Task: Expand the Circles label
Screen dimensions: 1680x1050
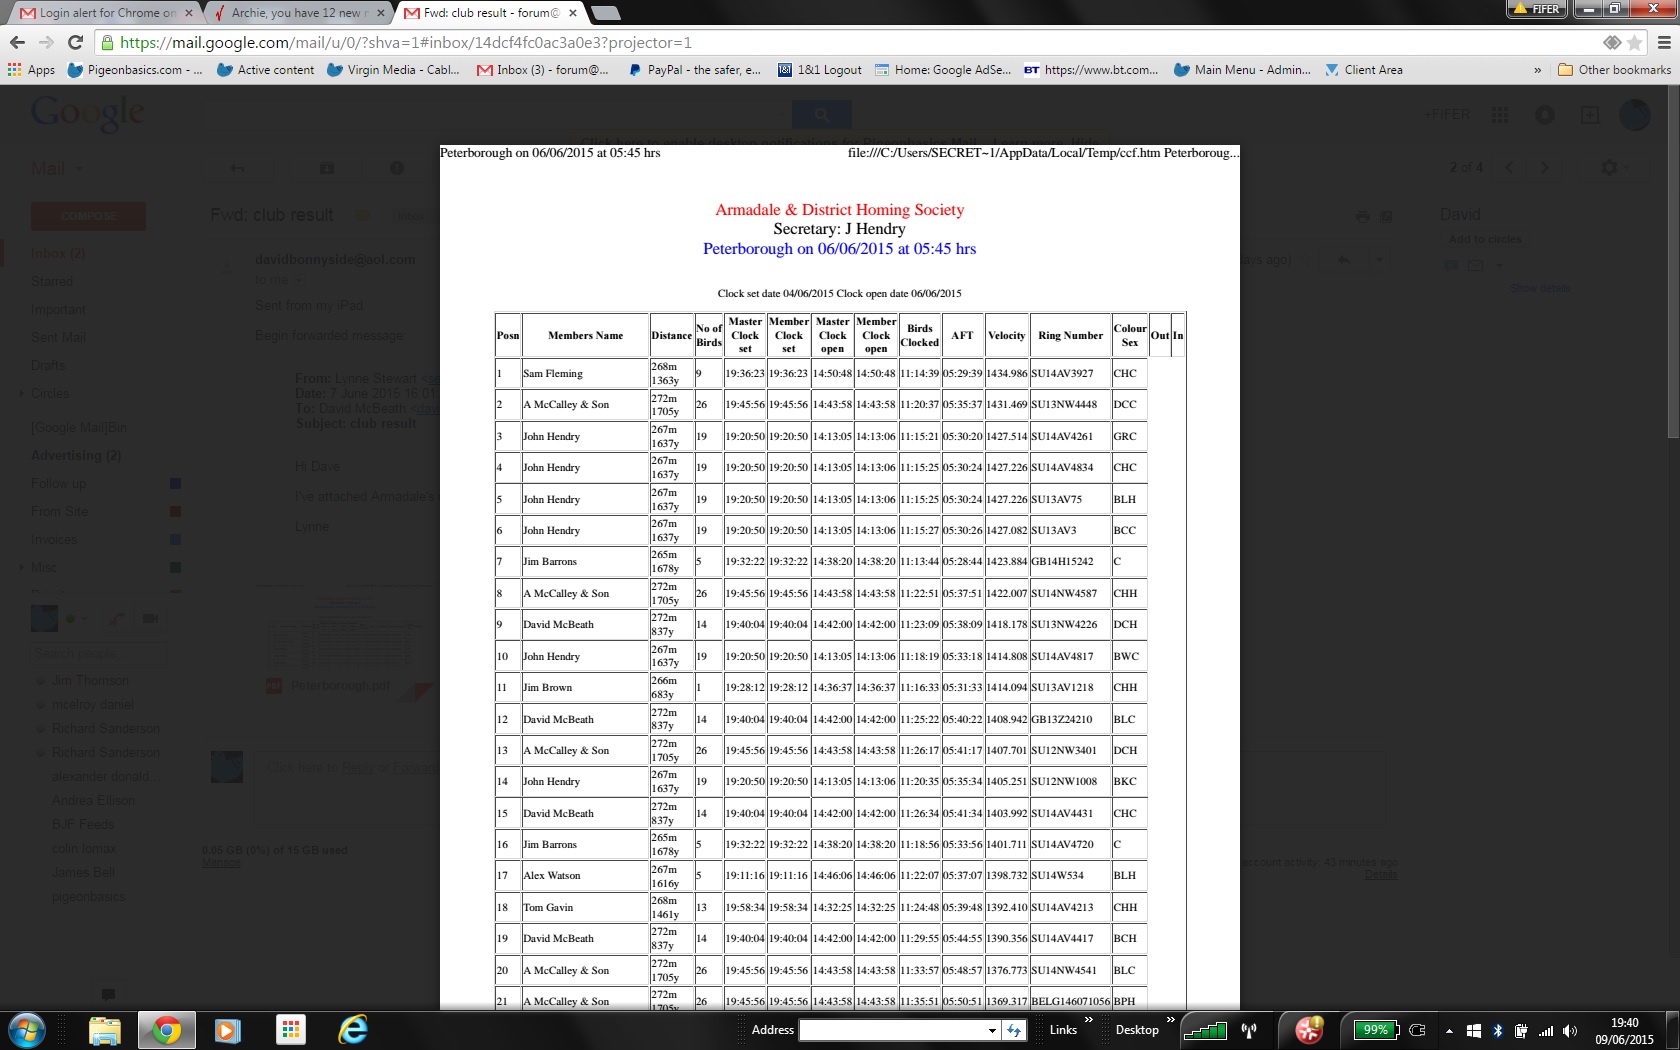Action: 21,394
